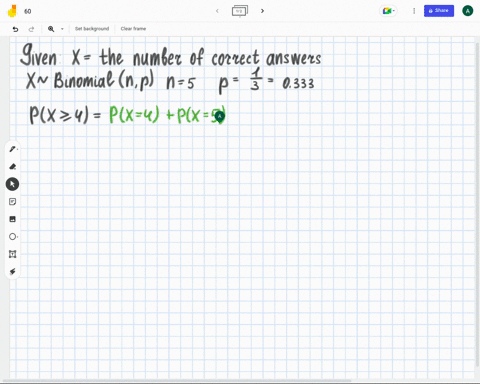The width and height of the screenshot is (480, 384).
Task: Select the Circle shape tool
Action: tap(13, 237)
